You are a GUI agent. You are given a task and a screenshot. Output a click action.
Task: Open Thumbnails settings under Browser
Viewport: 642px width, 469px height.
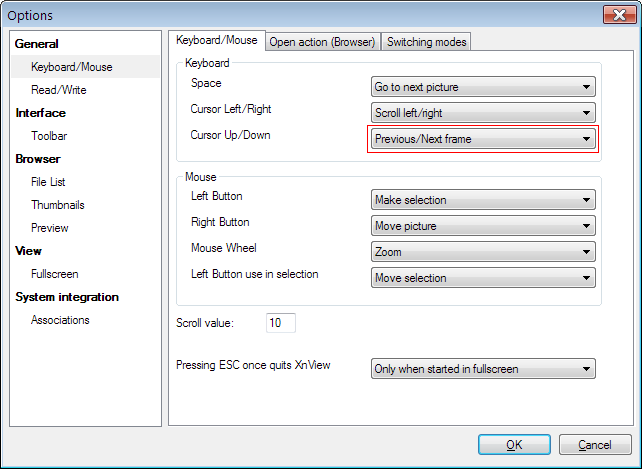[x=58, y=205]
